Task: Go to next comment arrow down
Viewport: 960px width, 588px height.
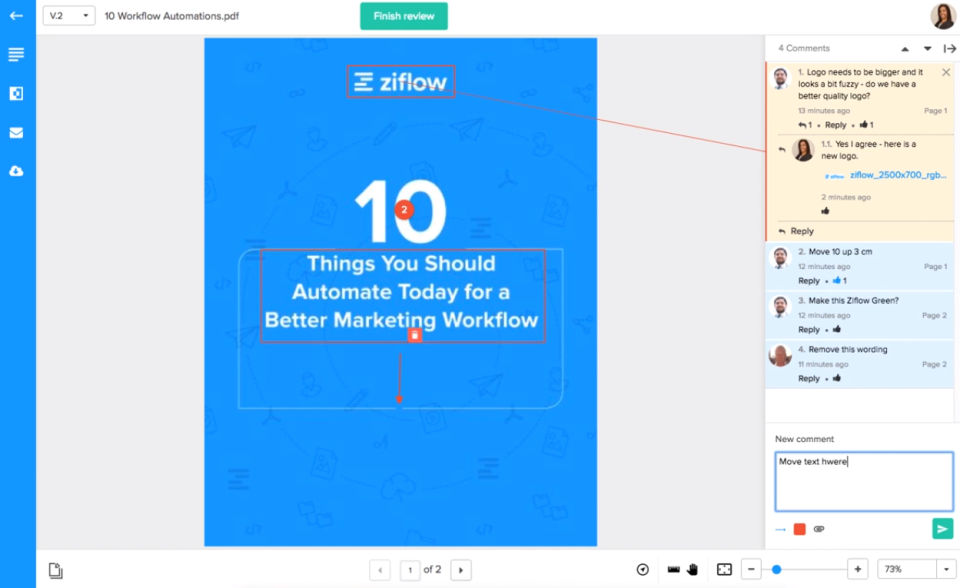Action: [928, 48]
